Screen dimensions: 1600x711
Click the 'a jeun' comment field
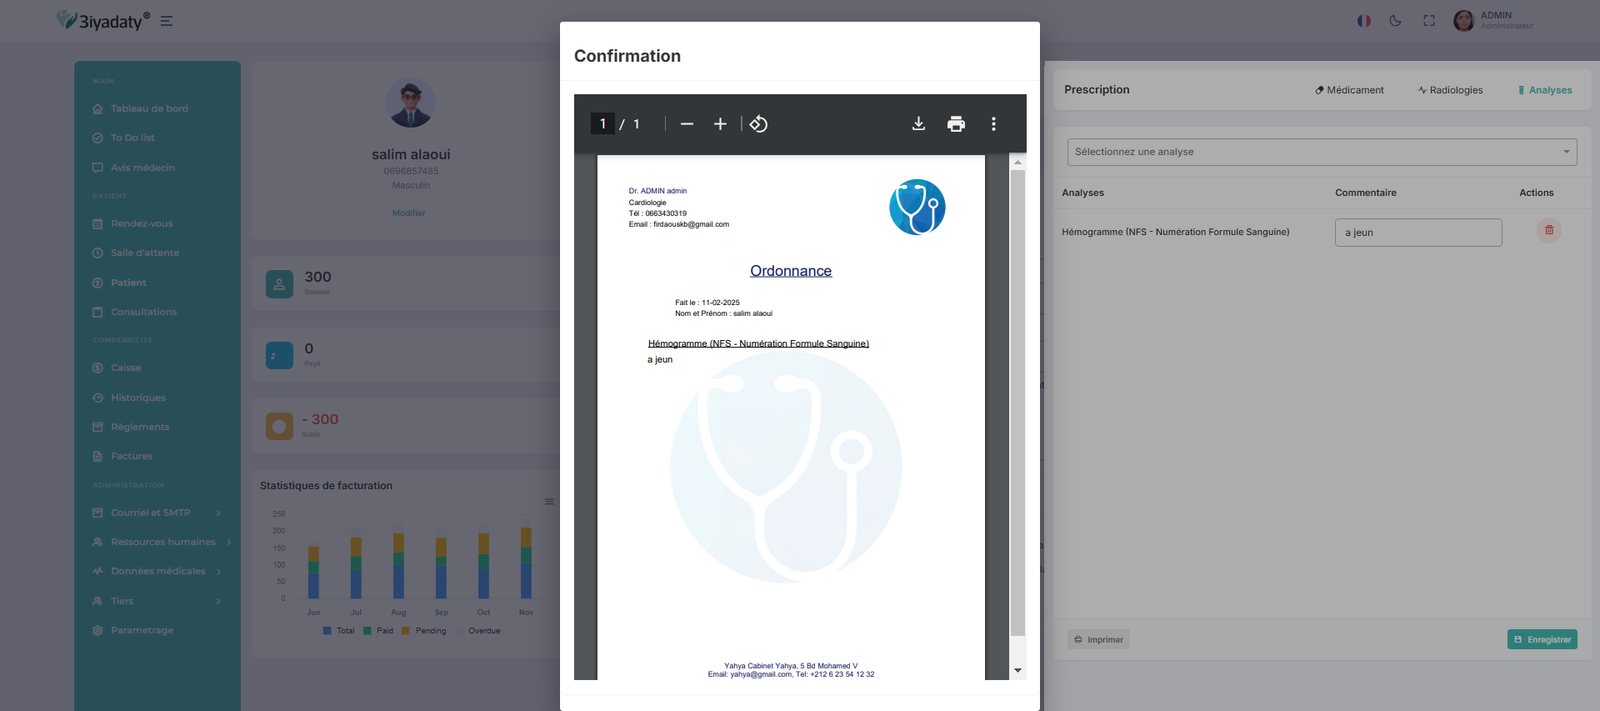point(1417,233)
